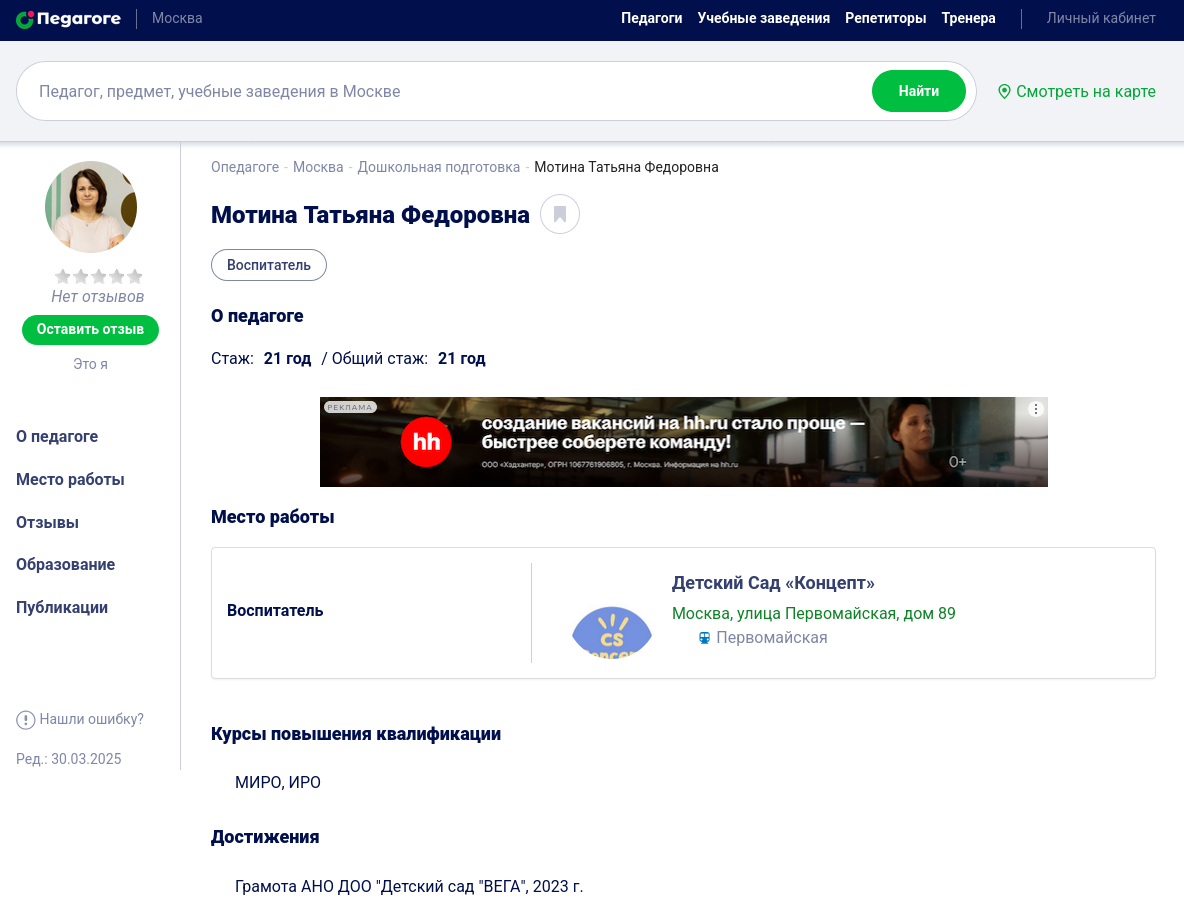Open the ad options via three-dot icon

click(x=1036, y=408)
